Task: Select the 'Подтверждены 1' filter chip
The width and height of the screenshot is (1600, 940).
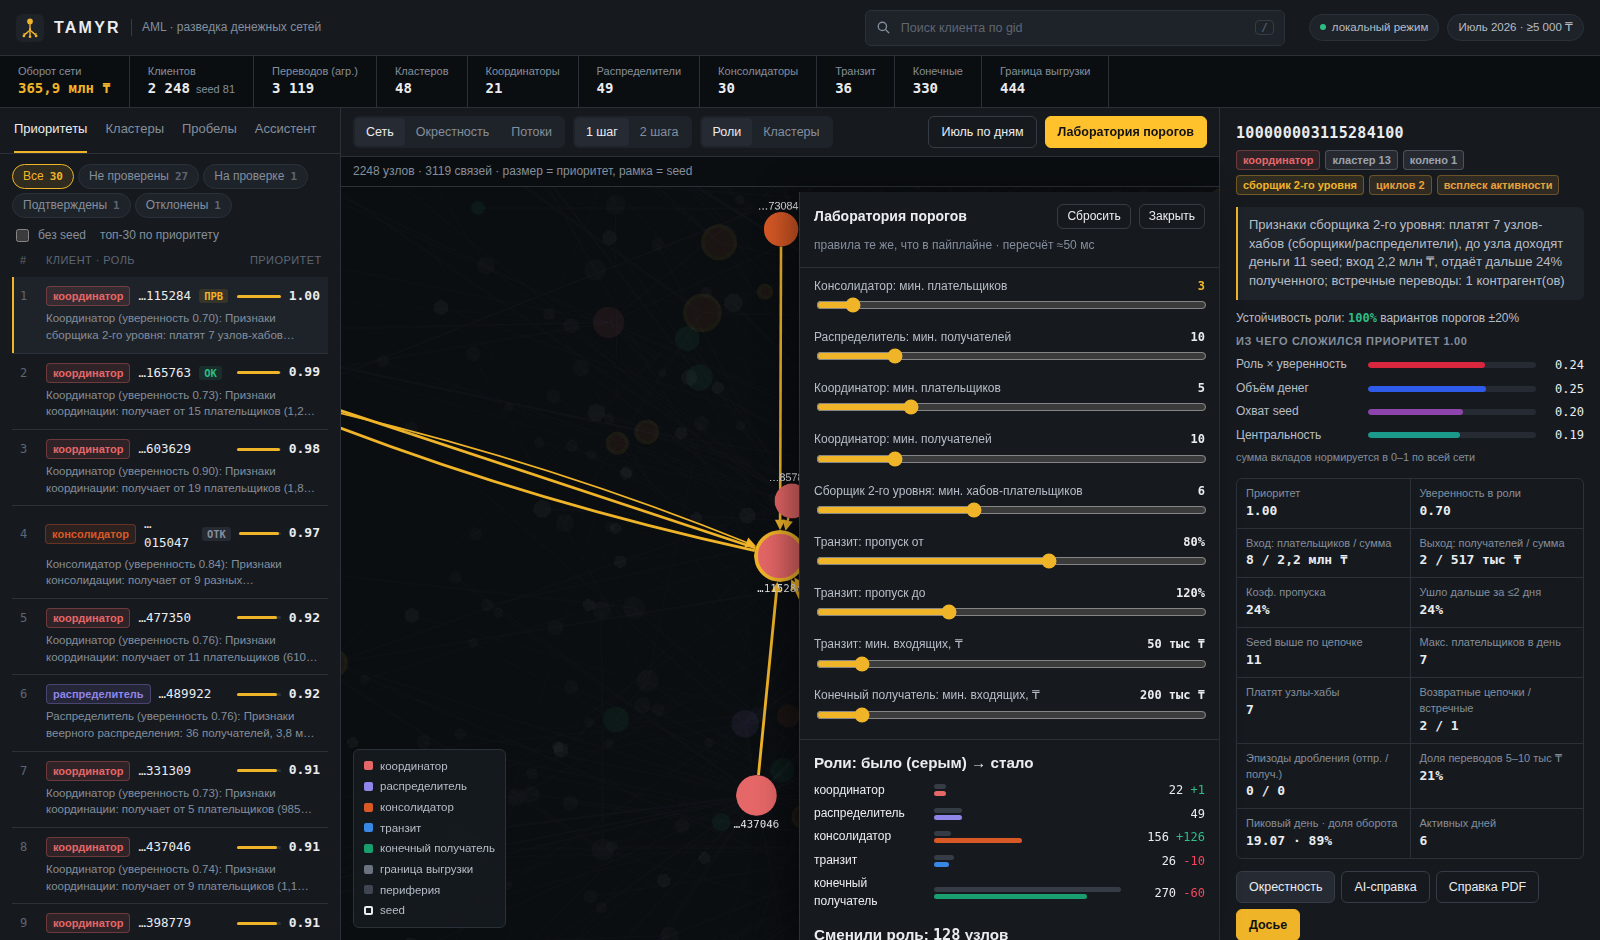Action: click(x=71, y=205)
